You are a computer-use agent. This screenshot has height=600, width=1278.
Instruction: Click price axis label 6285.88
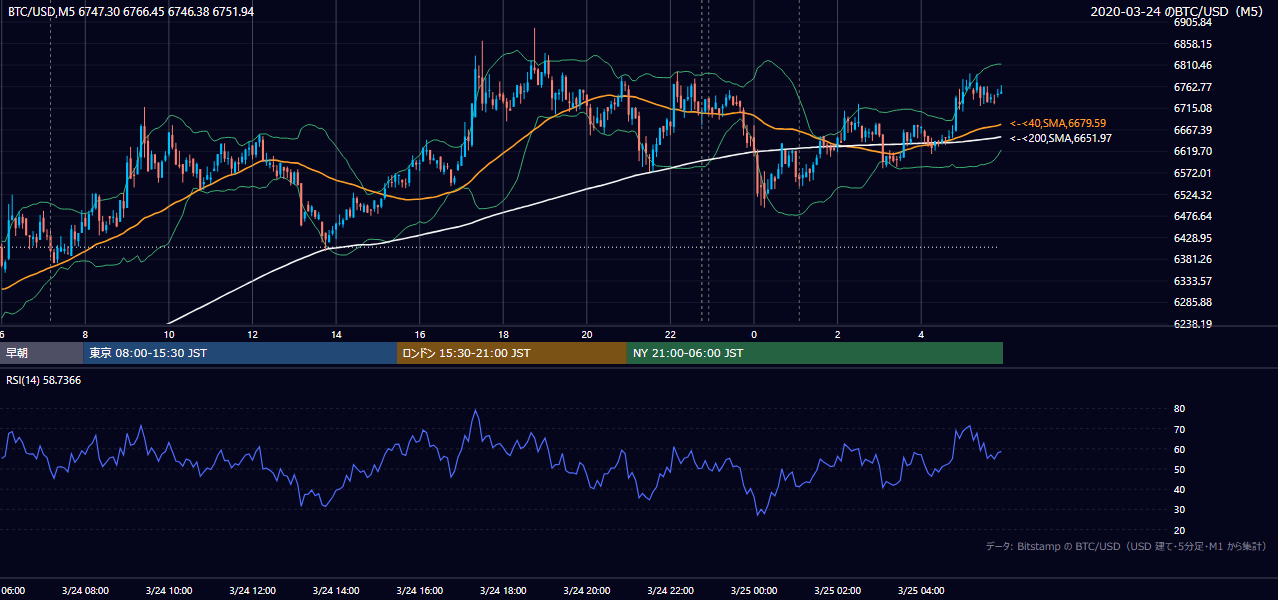point(1192,302)
